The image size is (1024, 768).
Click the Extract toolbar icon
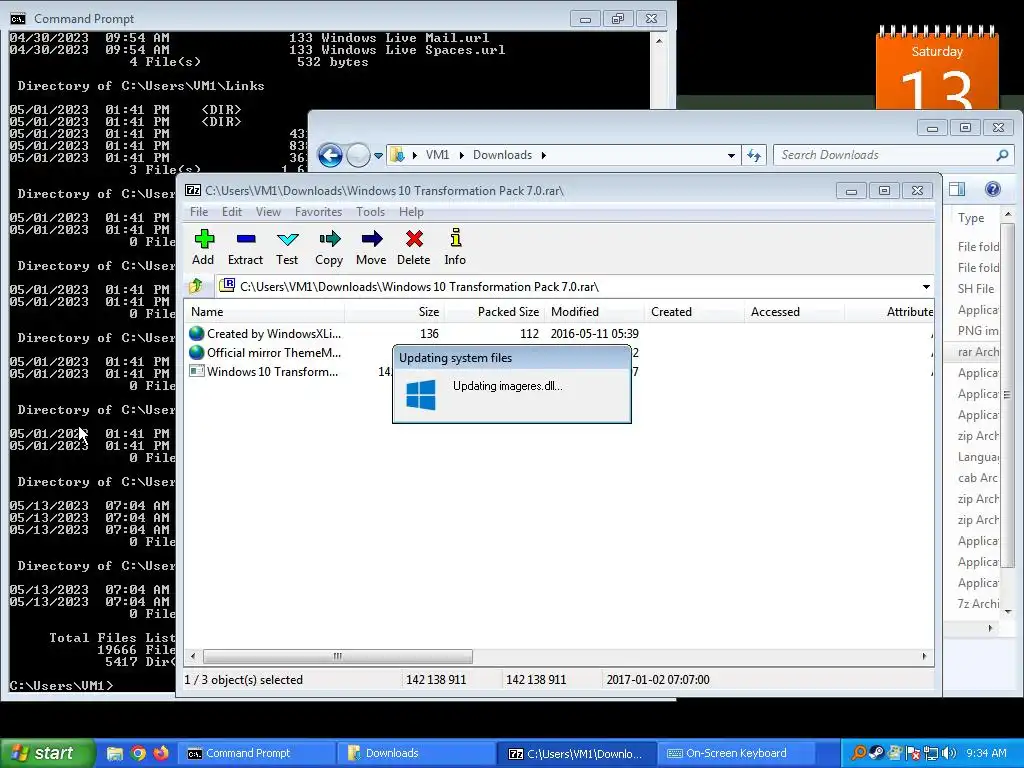pyautogui.click(x=246, y=239)
